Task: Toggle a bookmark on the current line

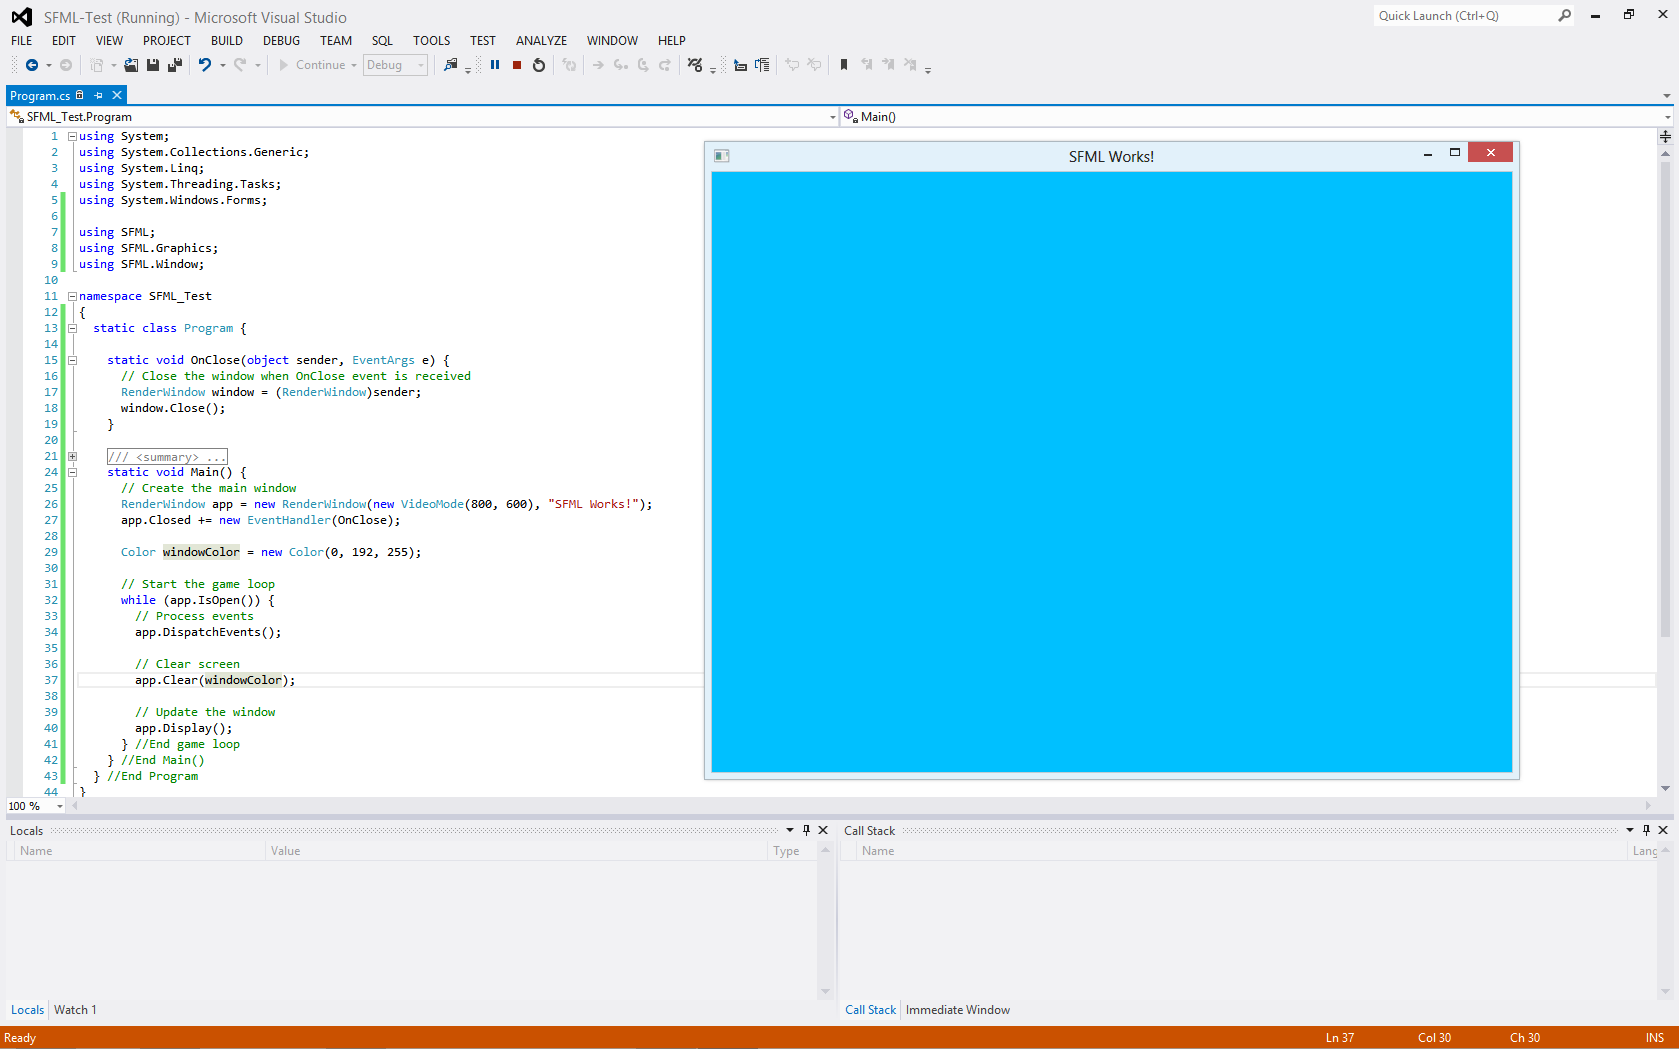Action: click(844, 65)
